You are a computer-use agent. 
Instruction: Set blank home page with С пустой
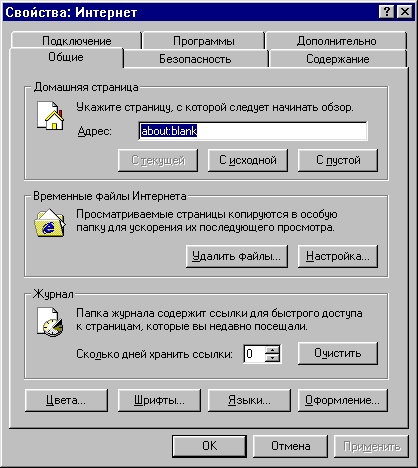338,160
